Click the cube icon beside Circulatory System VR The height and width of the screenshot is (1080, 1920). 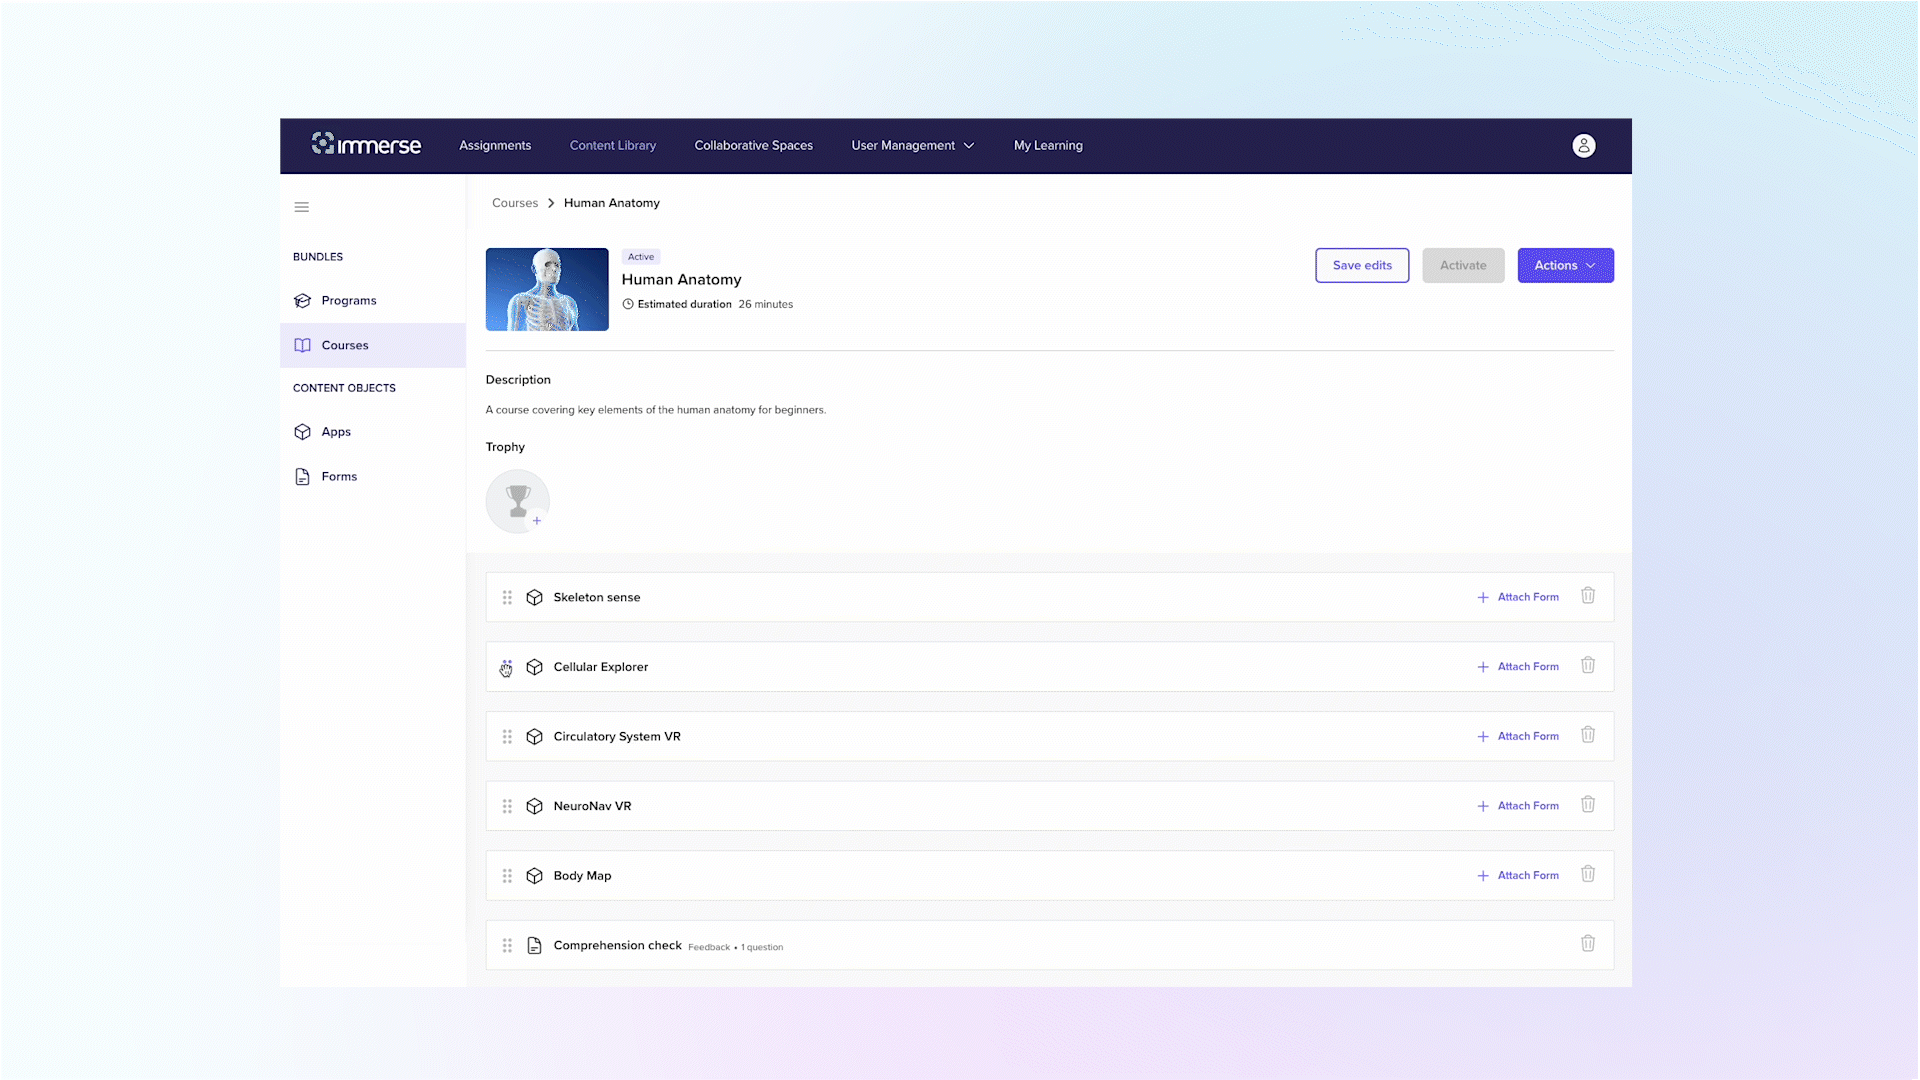point(535,737)
